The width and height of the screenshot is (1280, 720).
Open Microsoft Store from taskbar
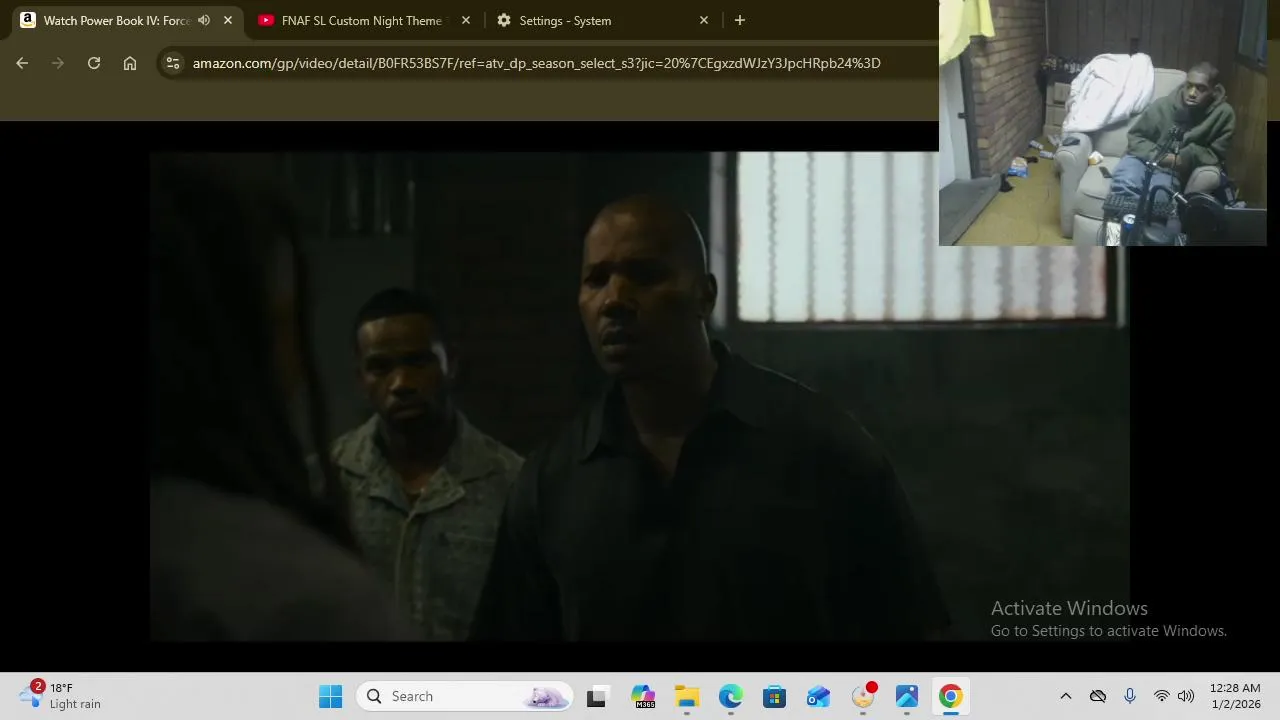775,696
